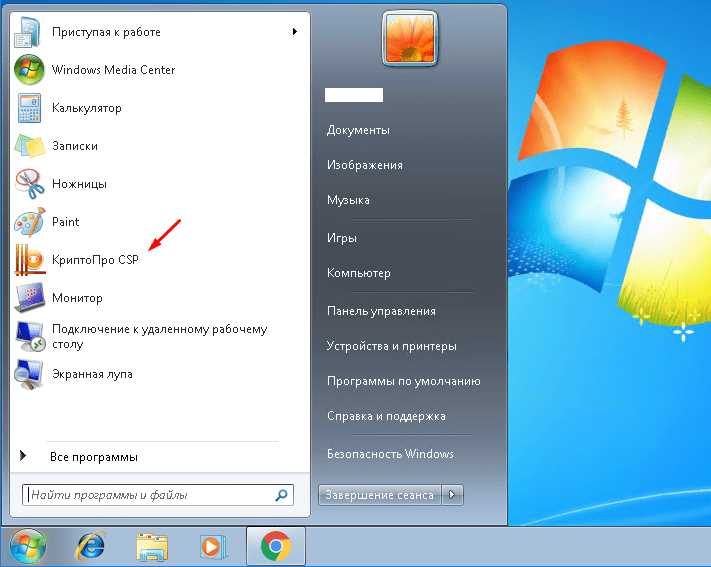The height and width of the screenshot is (567, 711).
Task: Switch to Google Chrome on taskbar
Action: pos(276,546)
